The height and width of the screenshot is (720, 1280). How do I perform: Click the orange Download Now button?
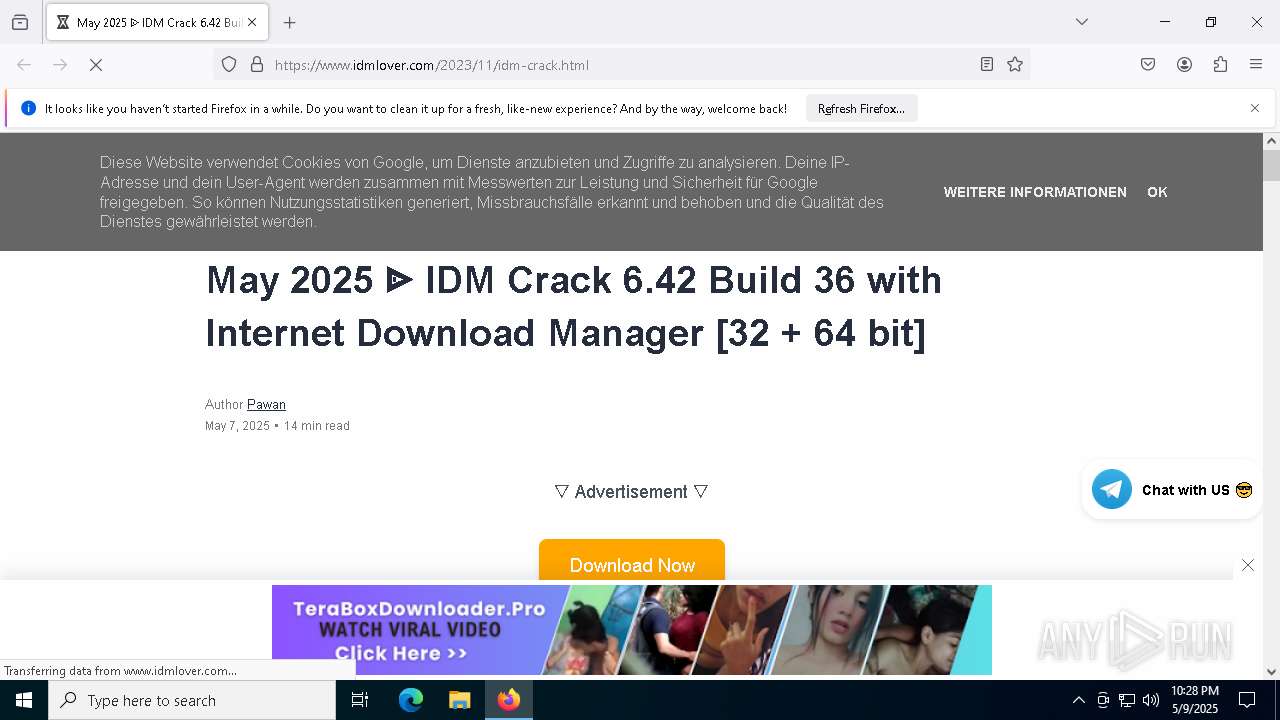point(632,562)
